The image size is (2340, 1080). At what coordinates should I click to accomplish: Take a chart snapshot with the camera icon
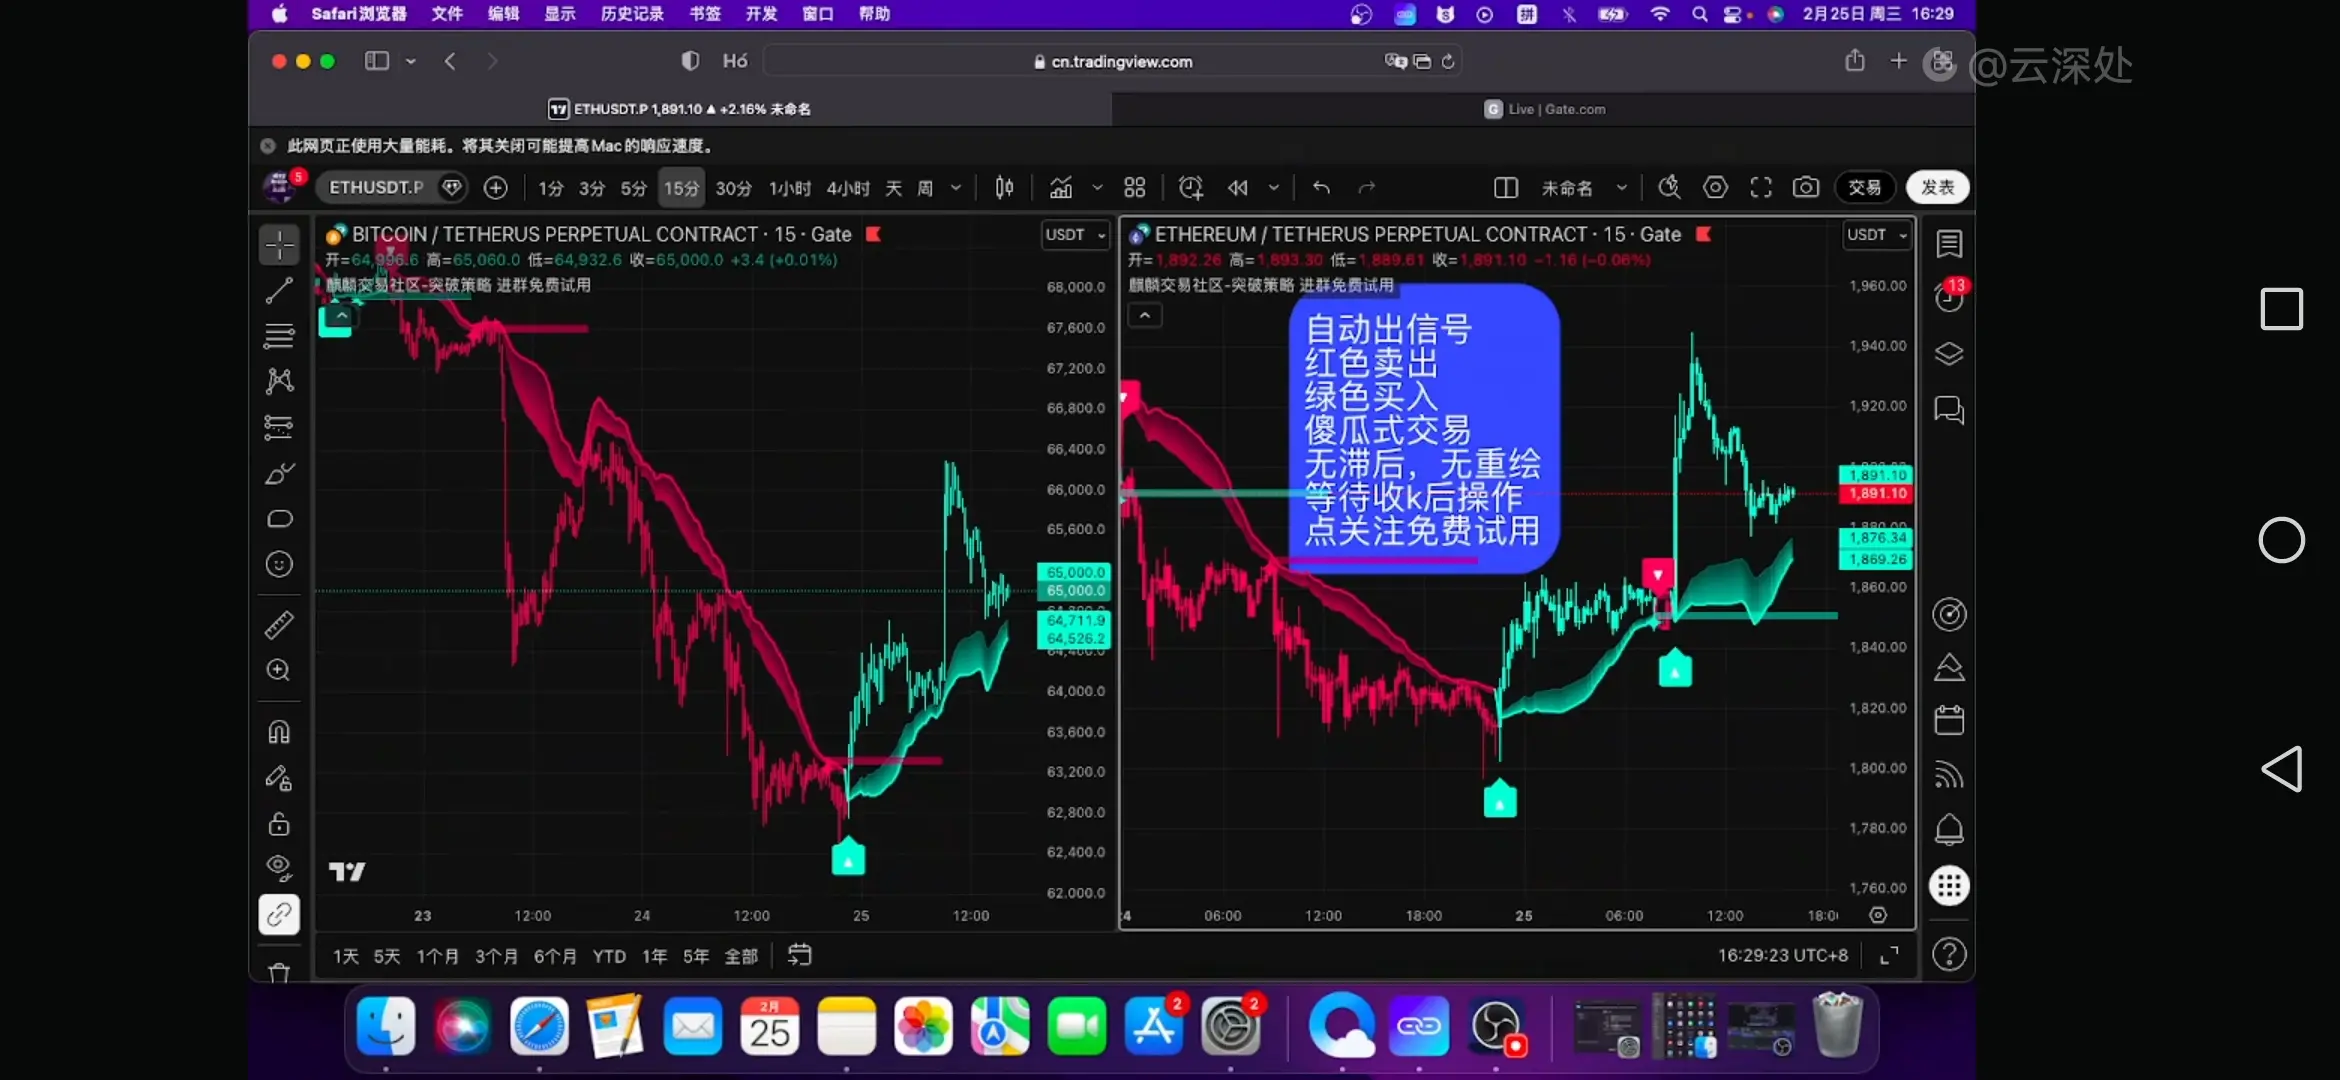[1805, 187]
